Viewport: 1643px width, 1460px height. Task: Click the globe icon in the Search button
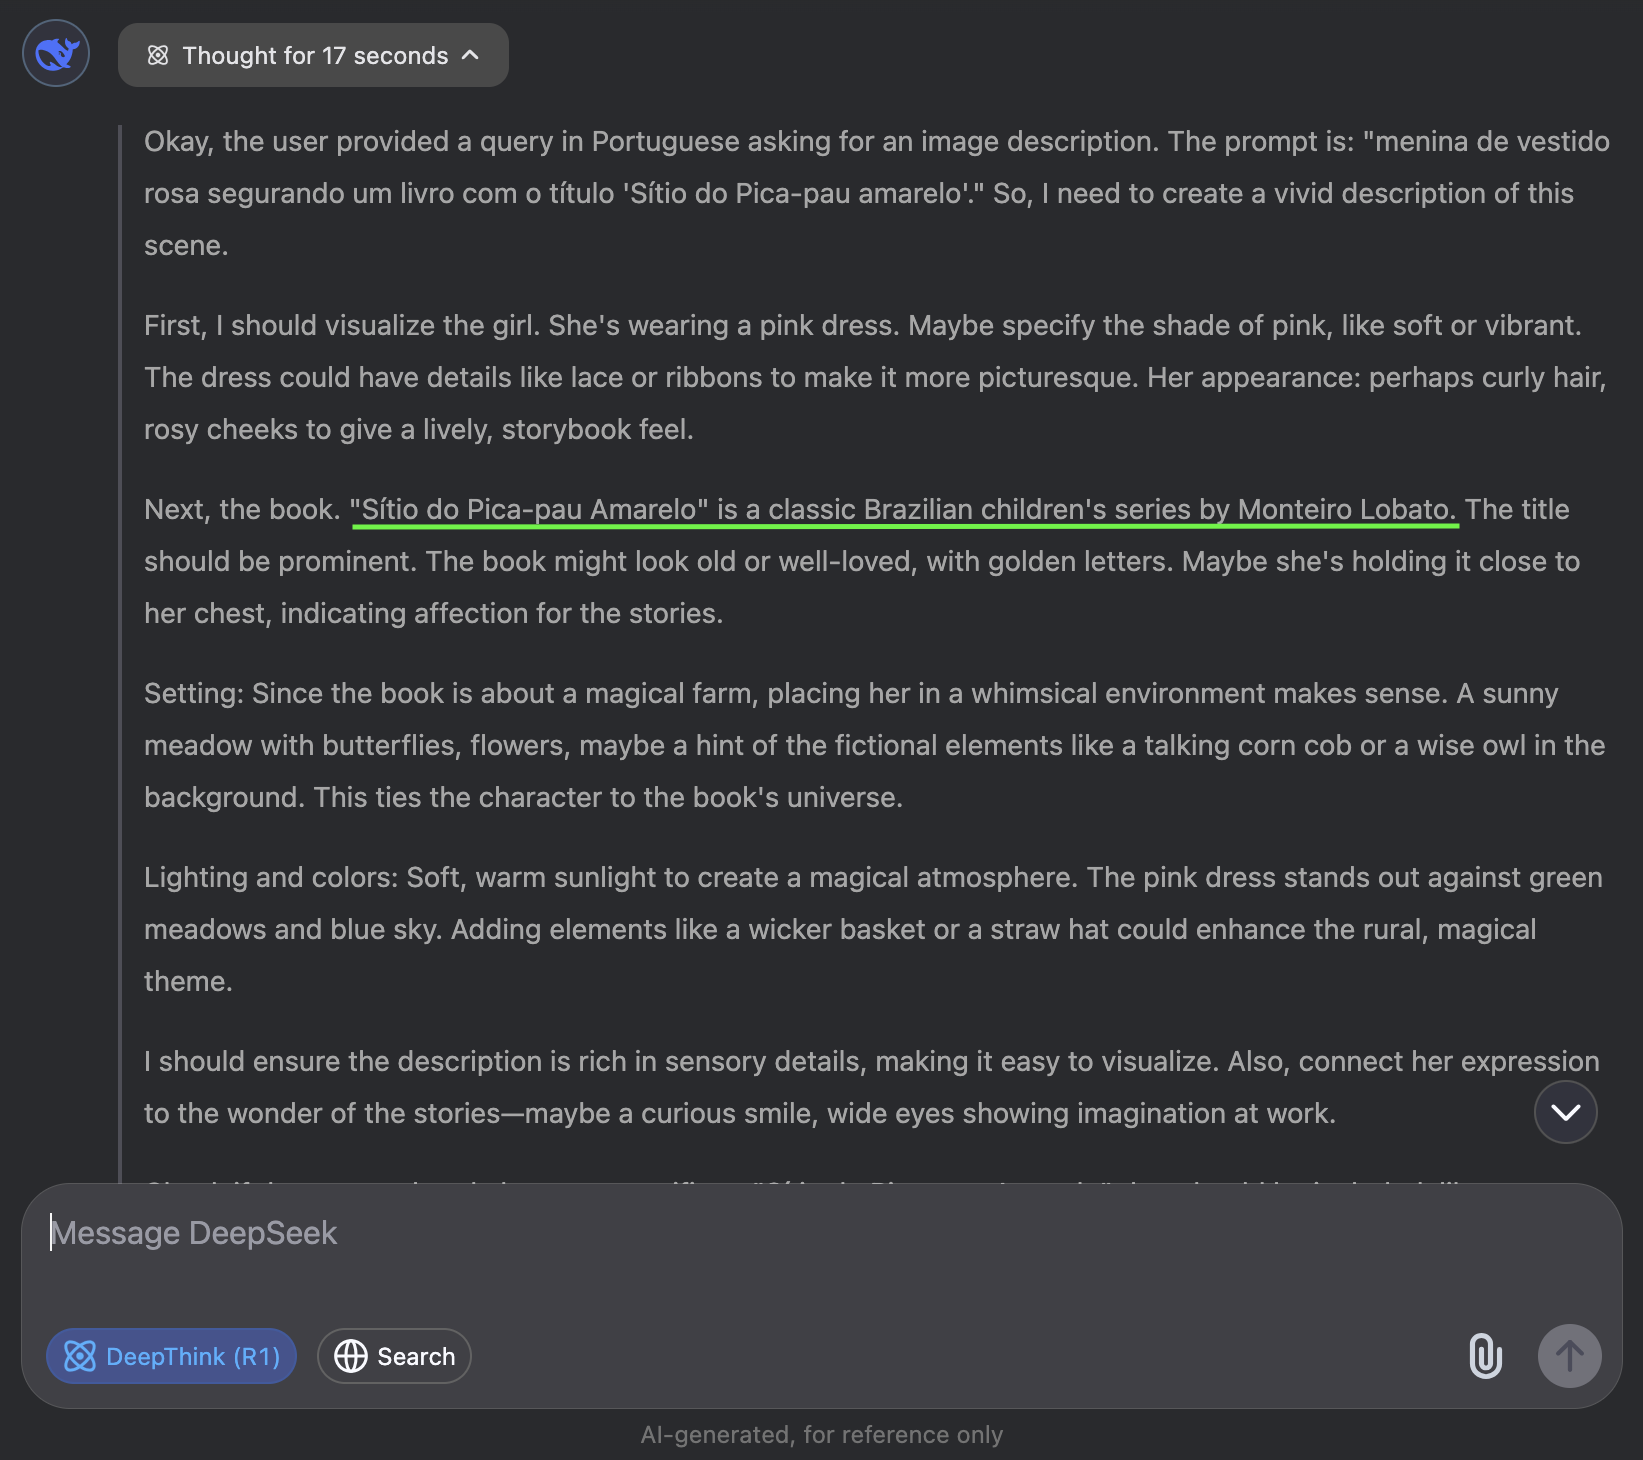pos(351,1356)
